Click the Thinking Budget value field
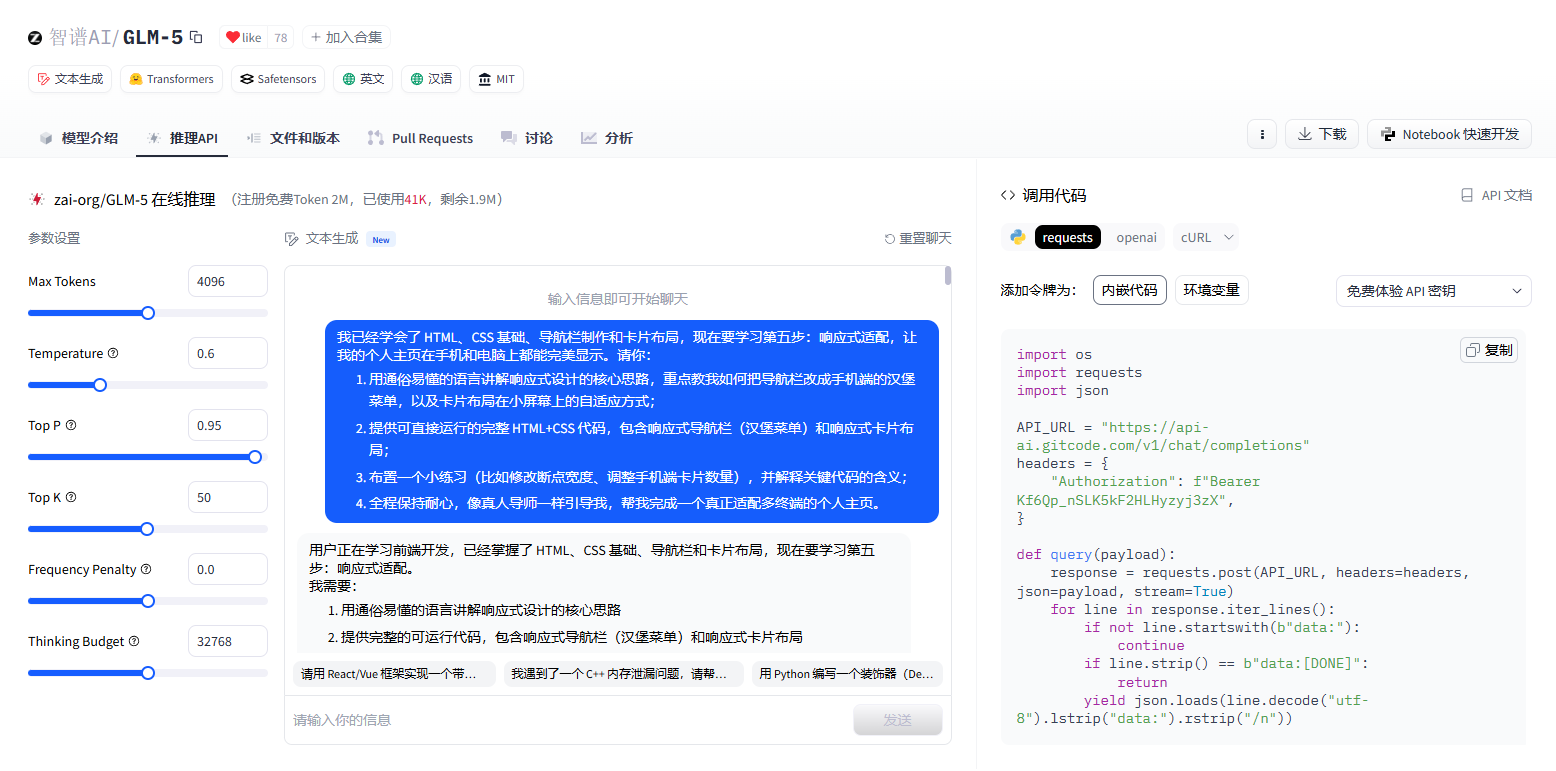The width and height of the screenshot is (1556, 771). point(228,641)
